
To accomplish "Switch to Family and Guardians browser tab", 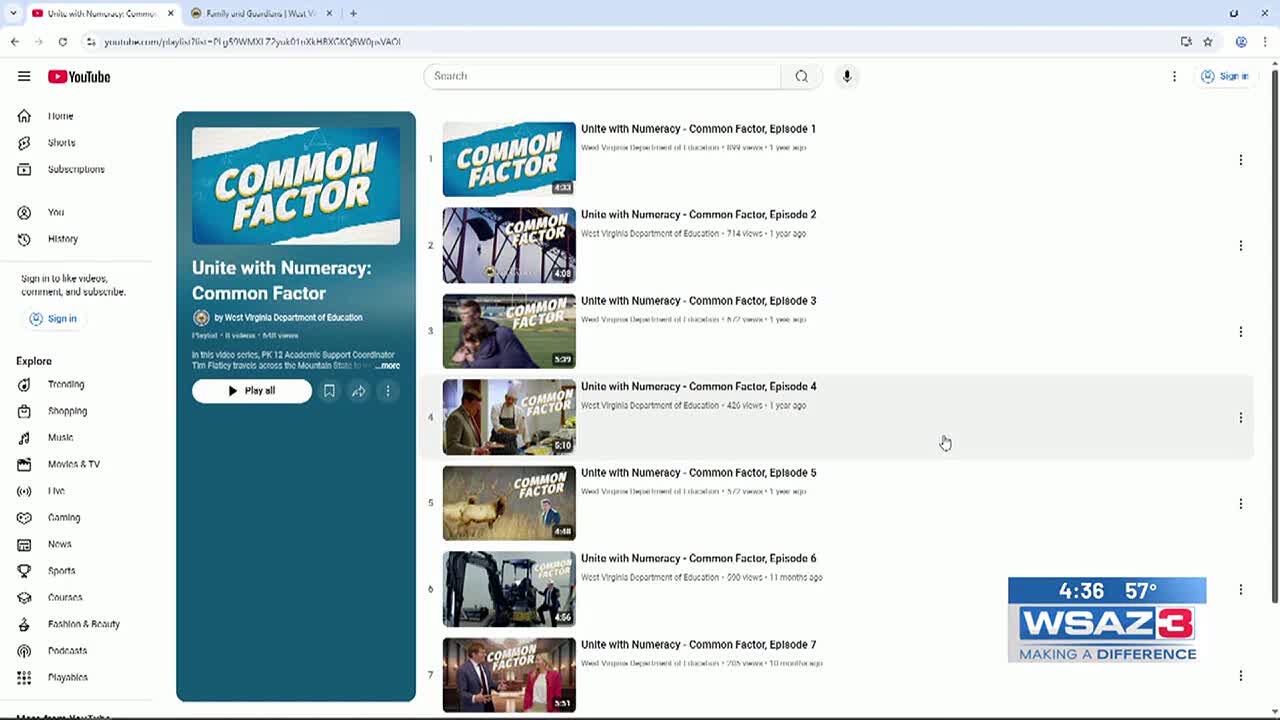I will tap(260, 14).
